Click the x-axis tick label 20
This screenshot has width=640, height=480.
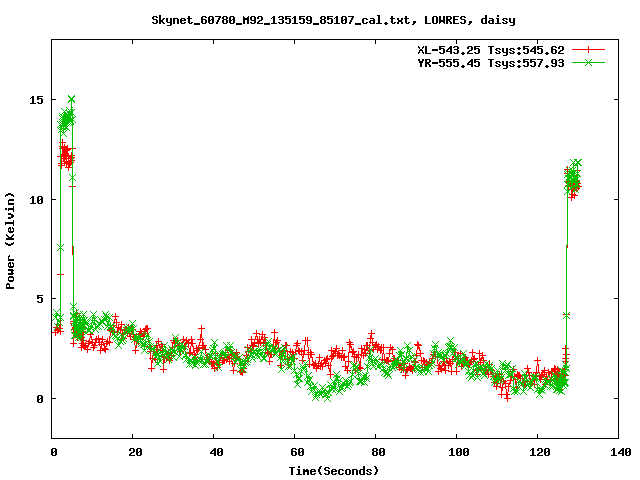click(x=135, y=452)
